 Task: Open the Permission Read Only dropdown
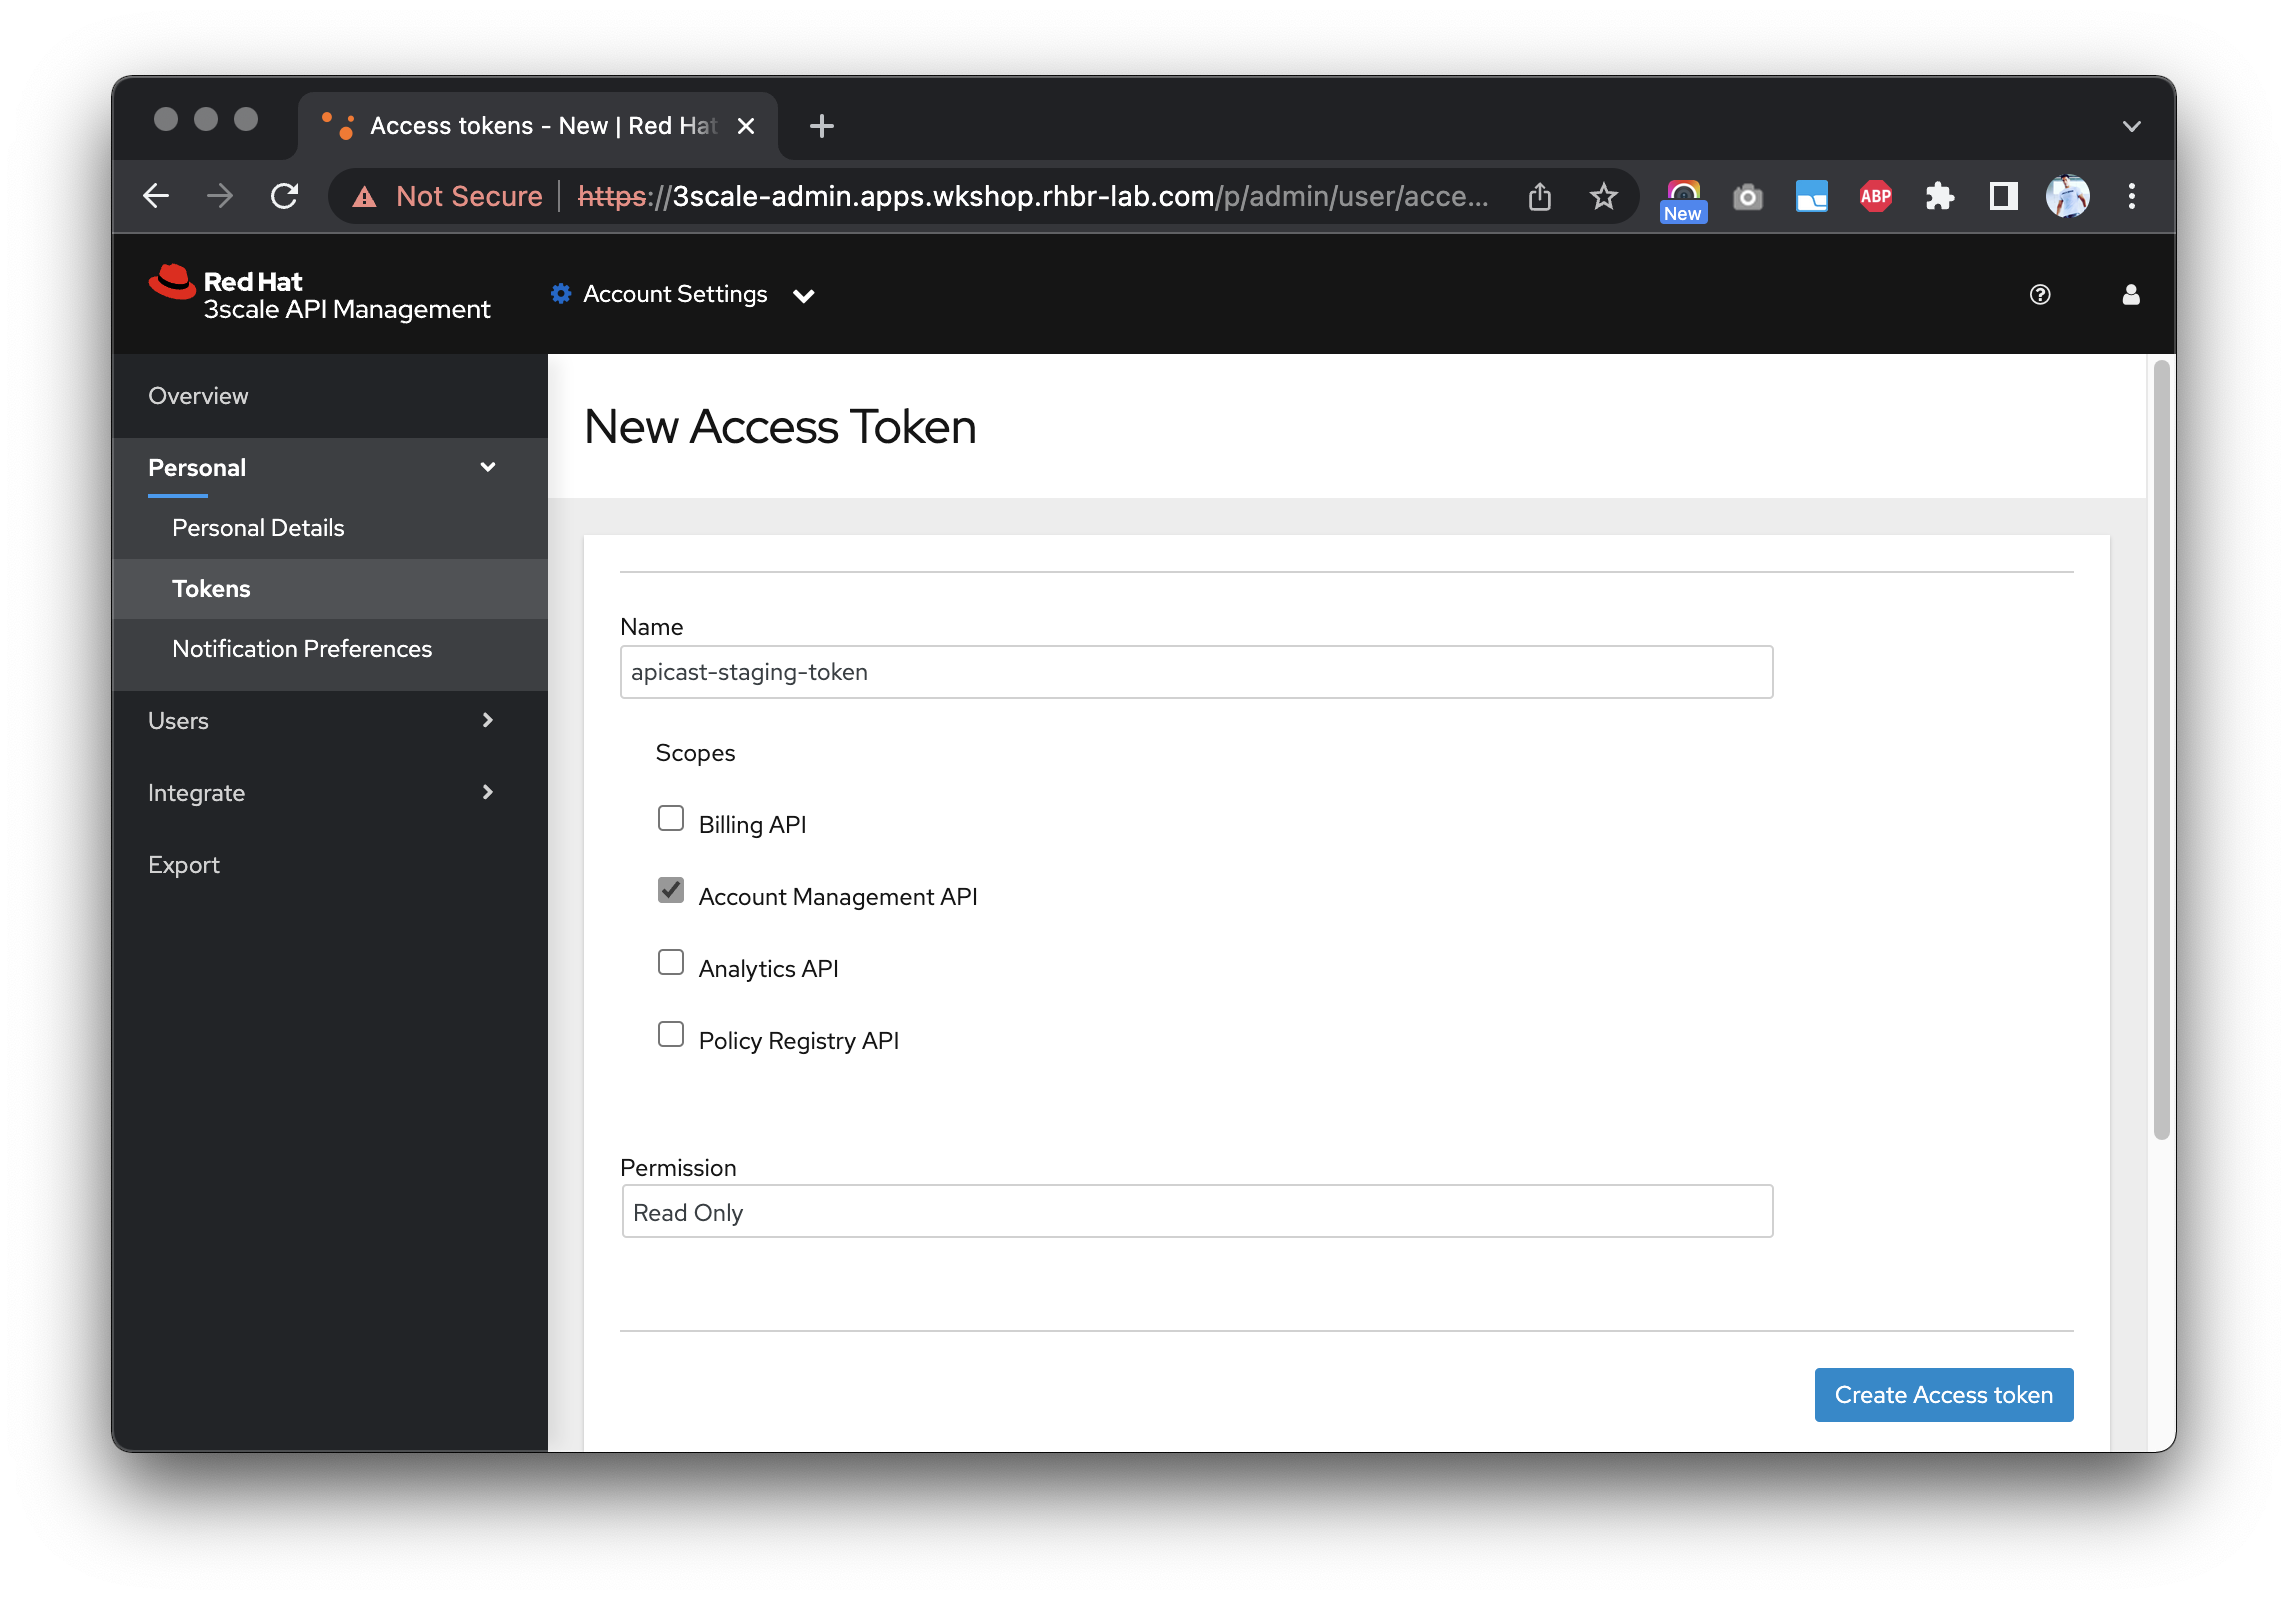(x=1197, y=1212)
